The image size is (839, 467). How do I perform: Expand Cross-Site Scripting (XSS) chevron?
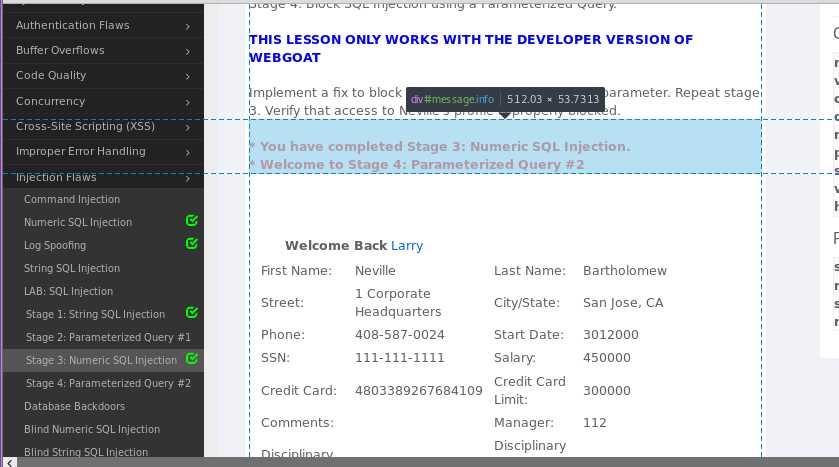188,127
